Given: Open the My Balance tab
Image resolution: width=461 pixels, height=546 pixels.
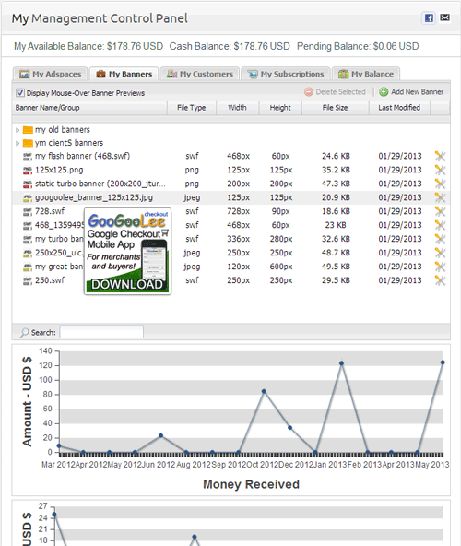Looking at the screenshot, I should click(x=366, y=74).
